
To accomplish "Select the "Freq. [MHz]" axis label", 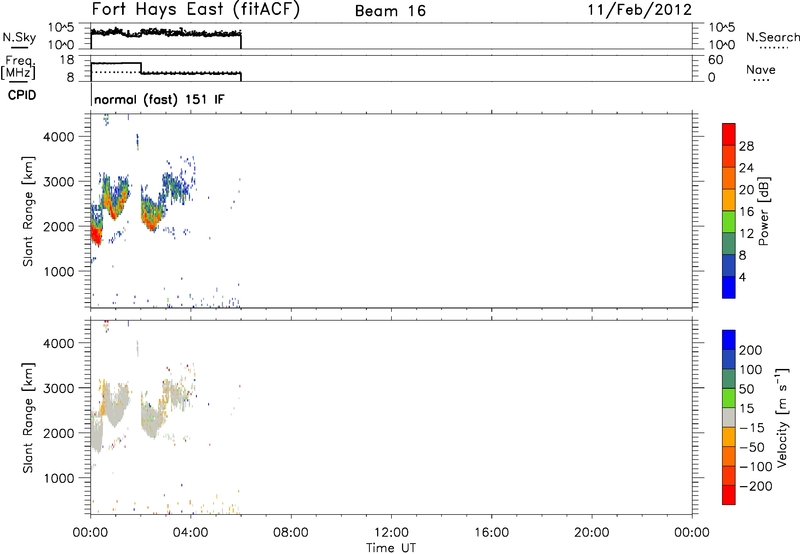I will [x=18, y=67].
